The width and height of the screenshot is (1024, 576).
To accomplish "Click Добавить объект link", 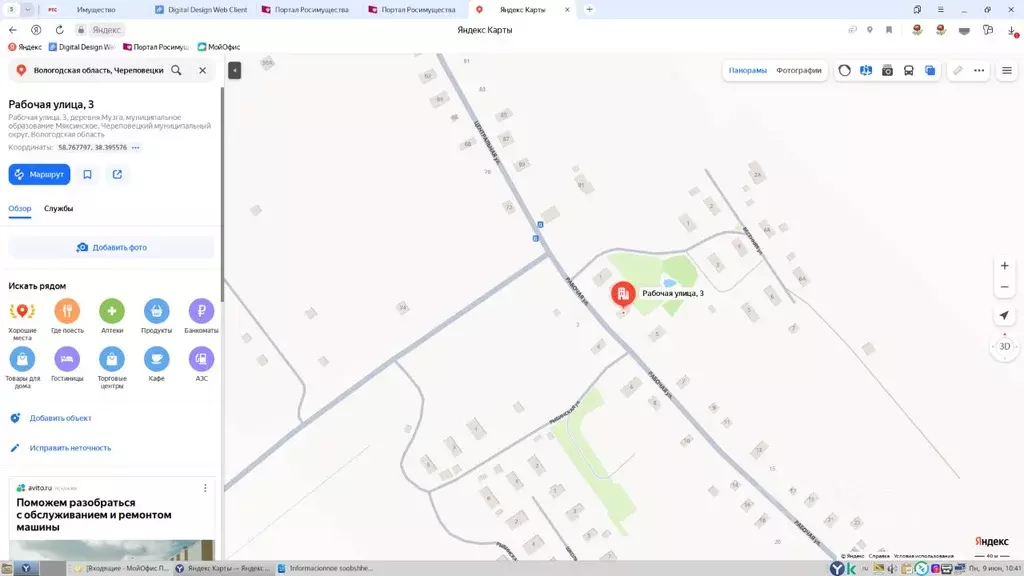I will coord(60,418).
